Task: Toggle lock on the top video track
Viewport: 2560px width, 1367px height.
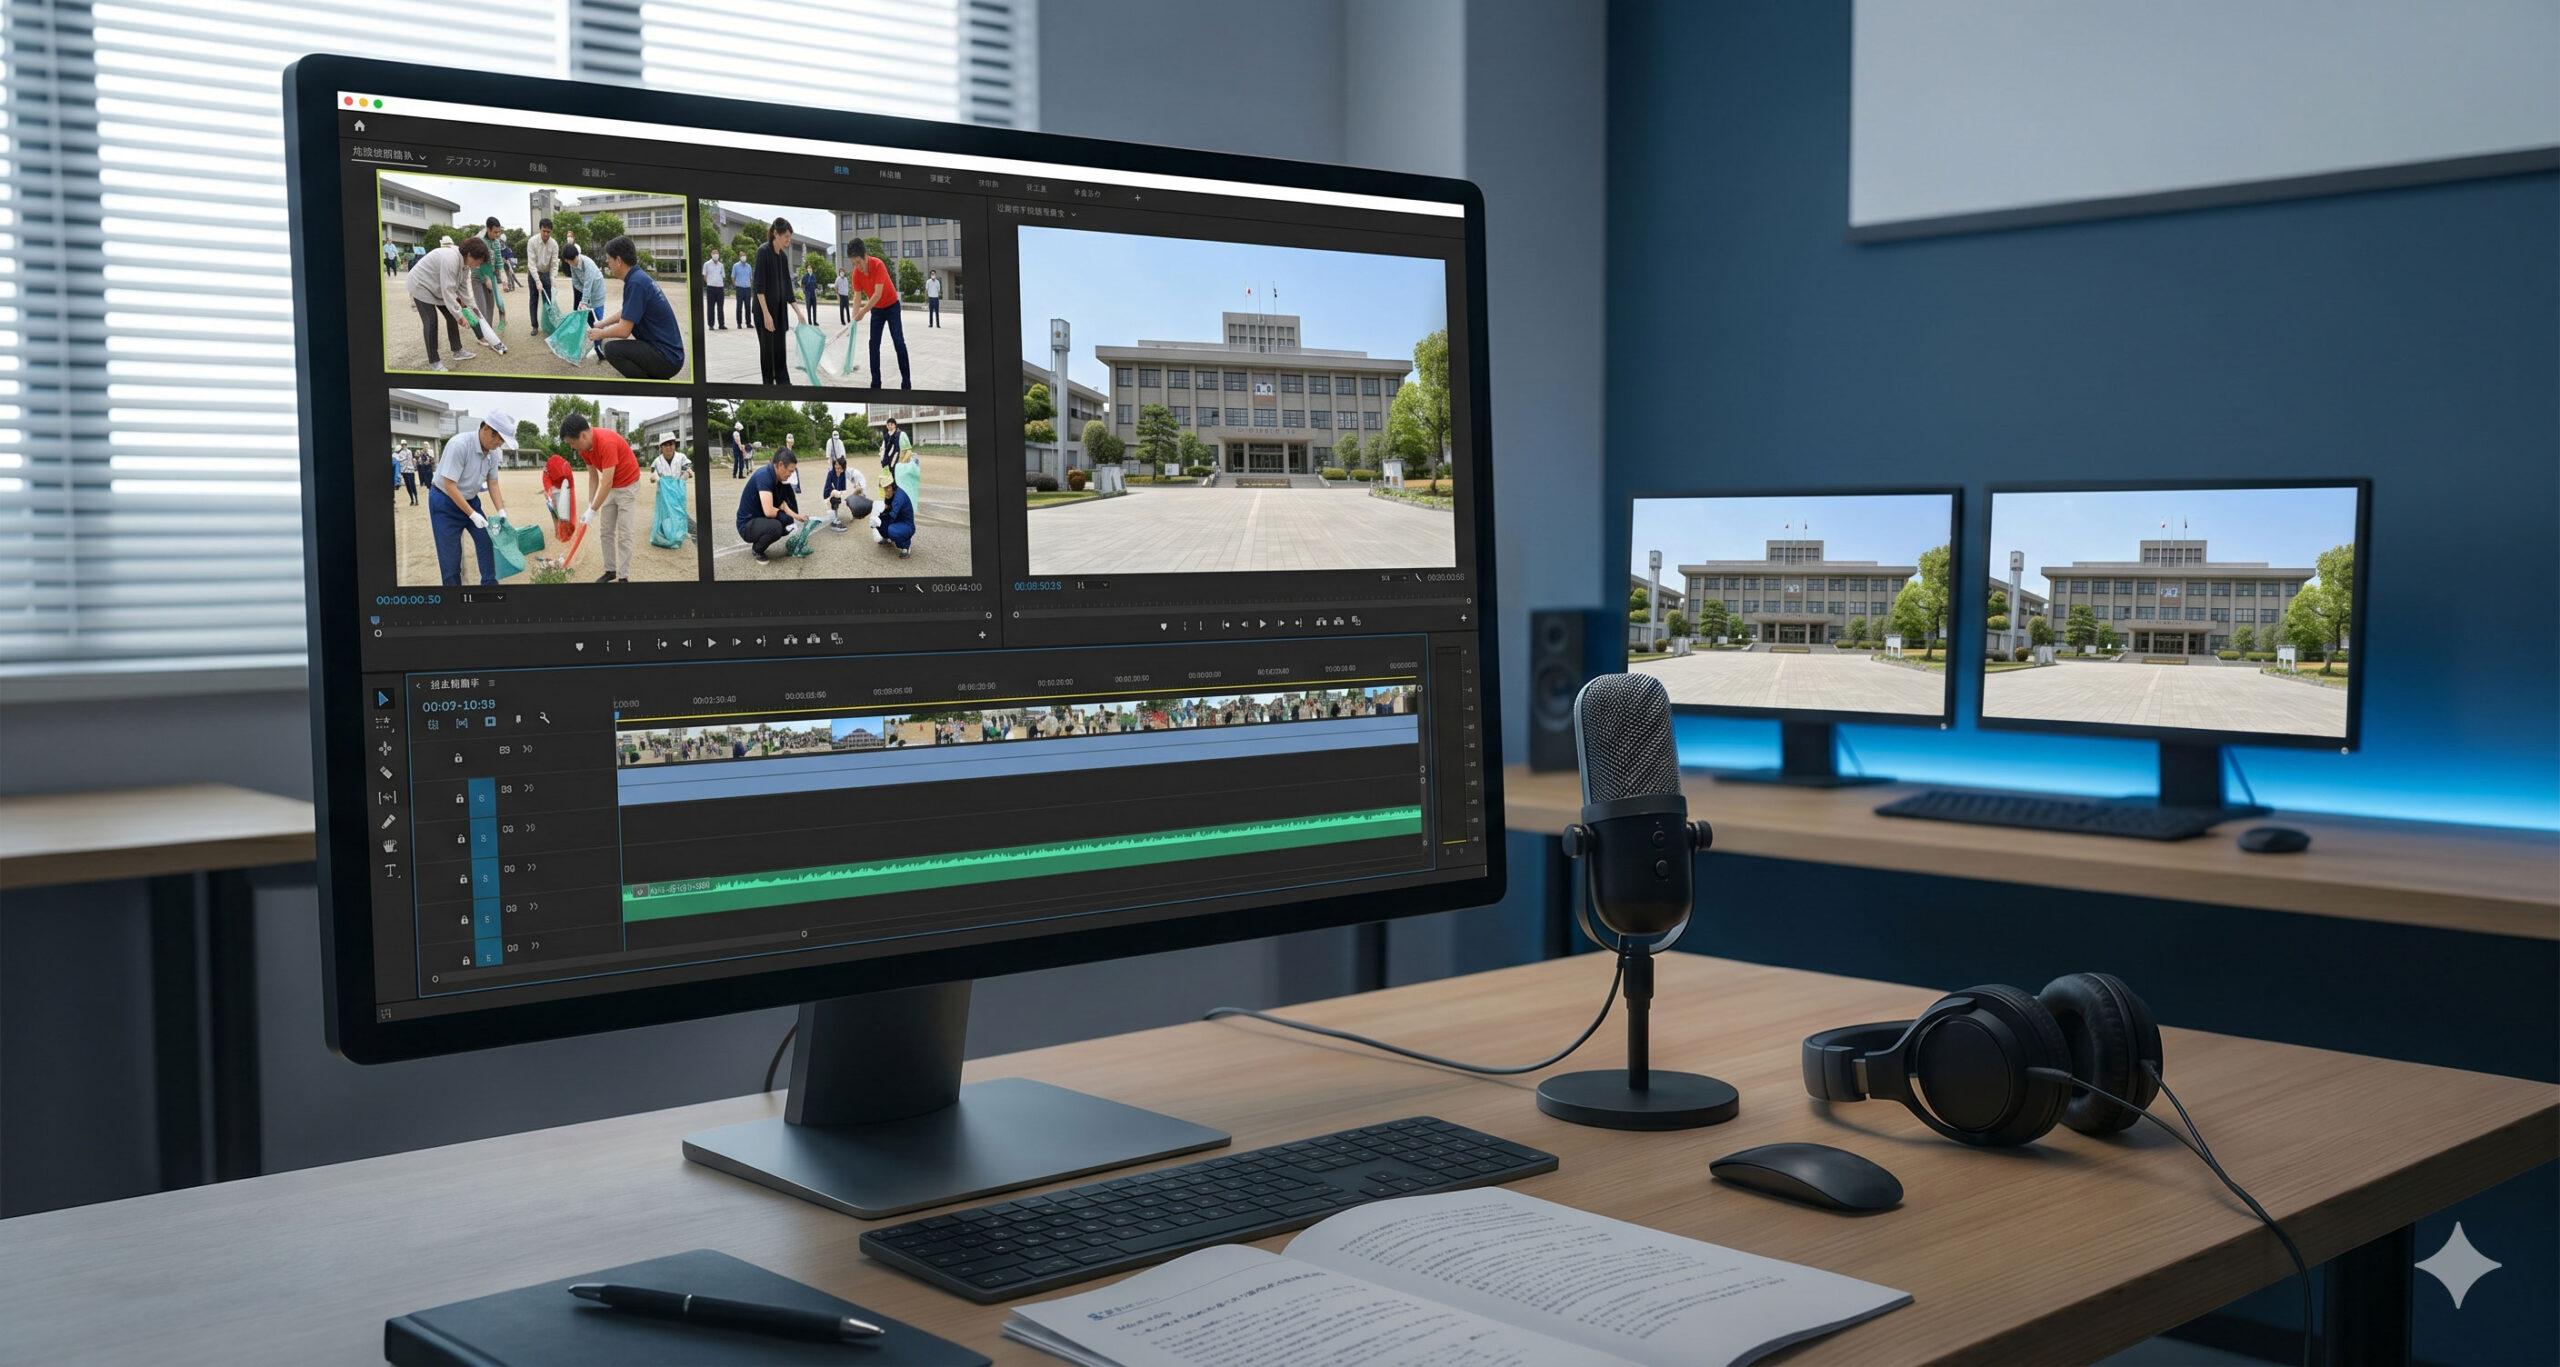Action: point(458,758)
